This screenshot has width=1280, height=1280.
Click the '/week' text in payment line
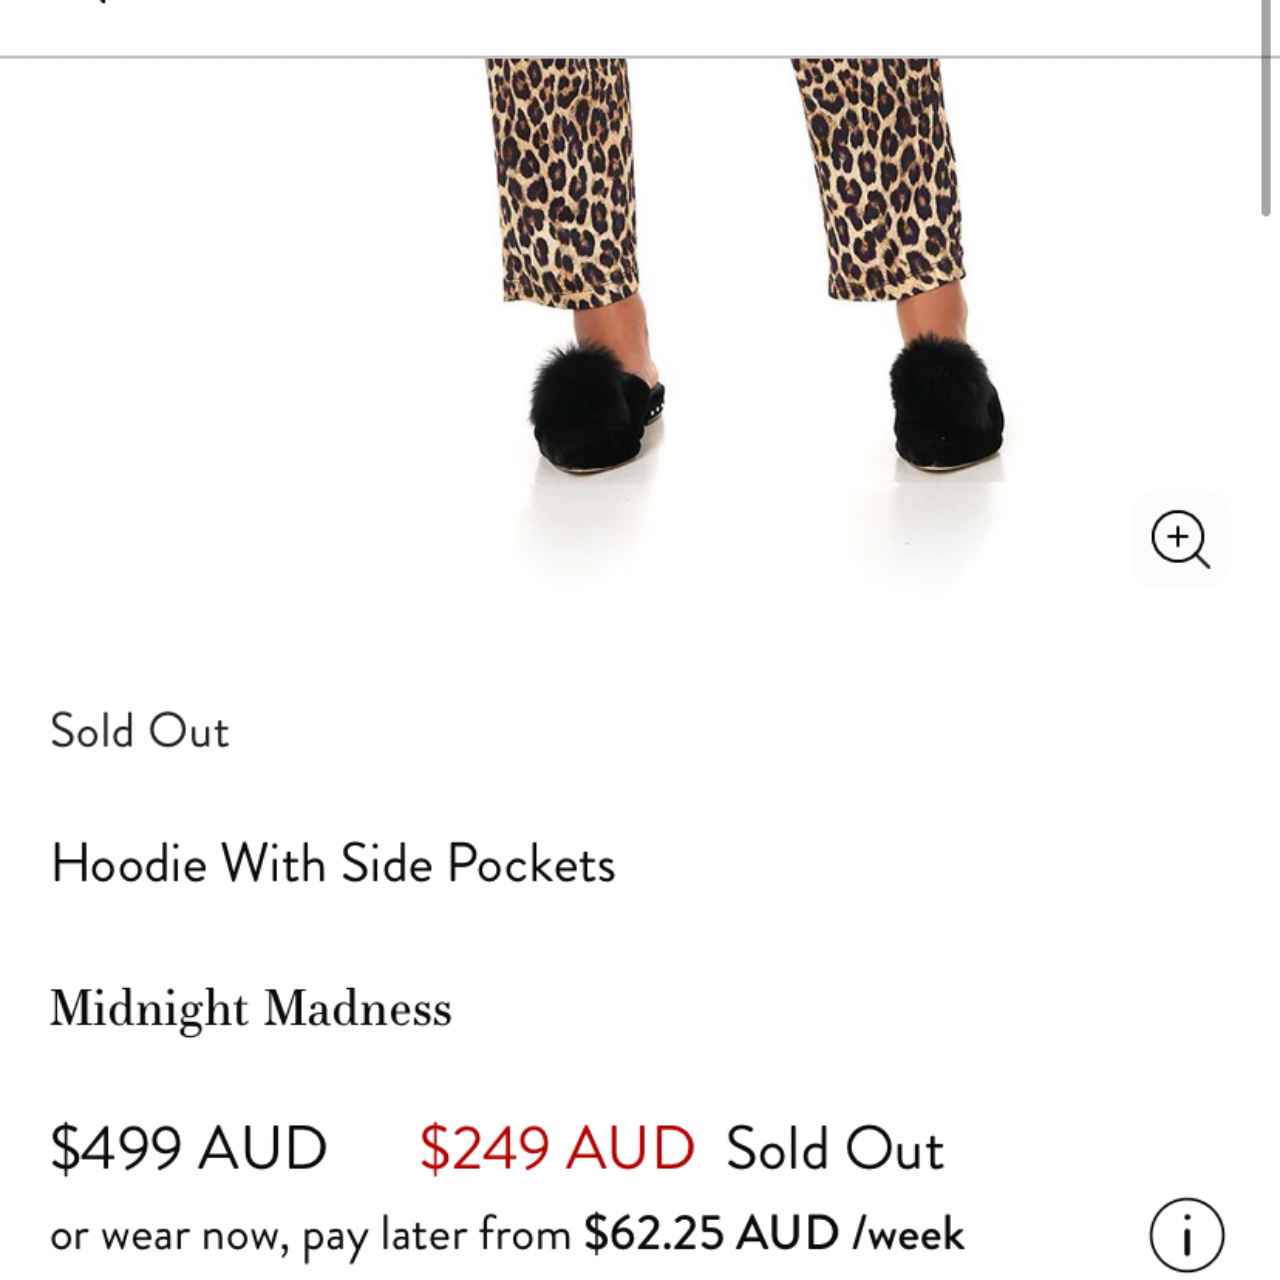point(909,1235)
